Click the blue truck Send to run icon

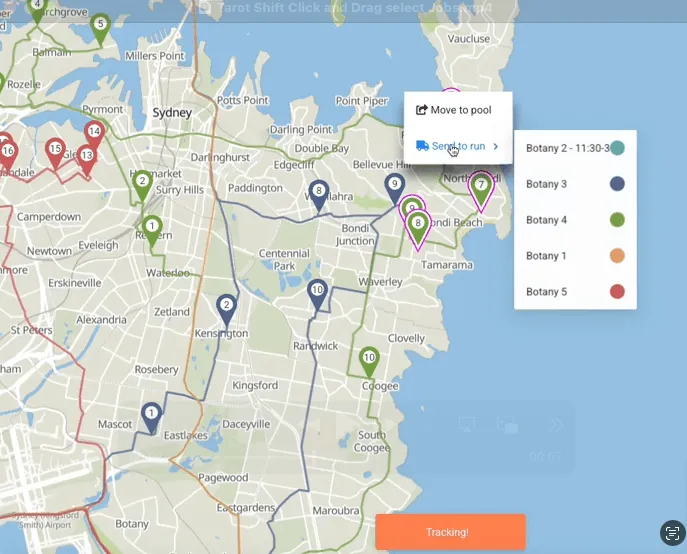point(422,146)
